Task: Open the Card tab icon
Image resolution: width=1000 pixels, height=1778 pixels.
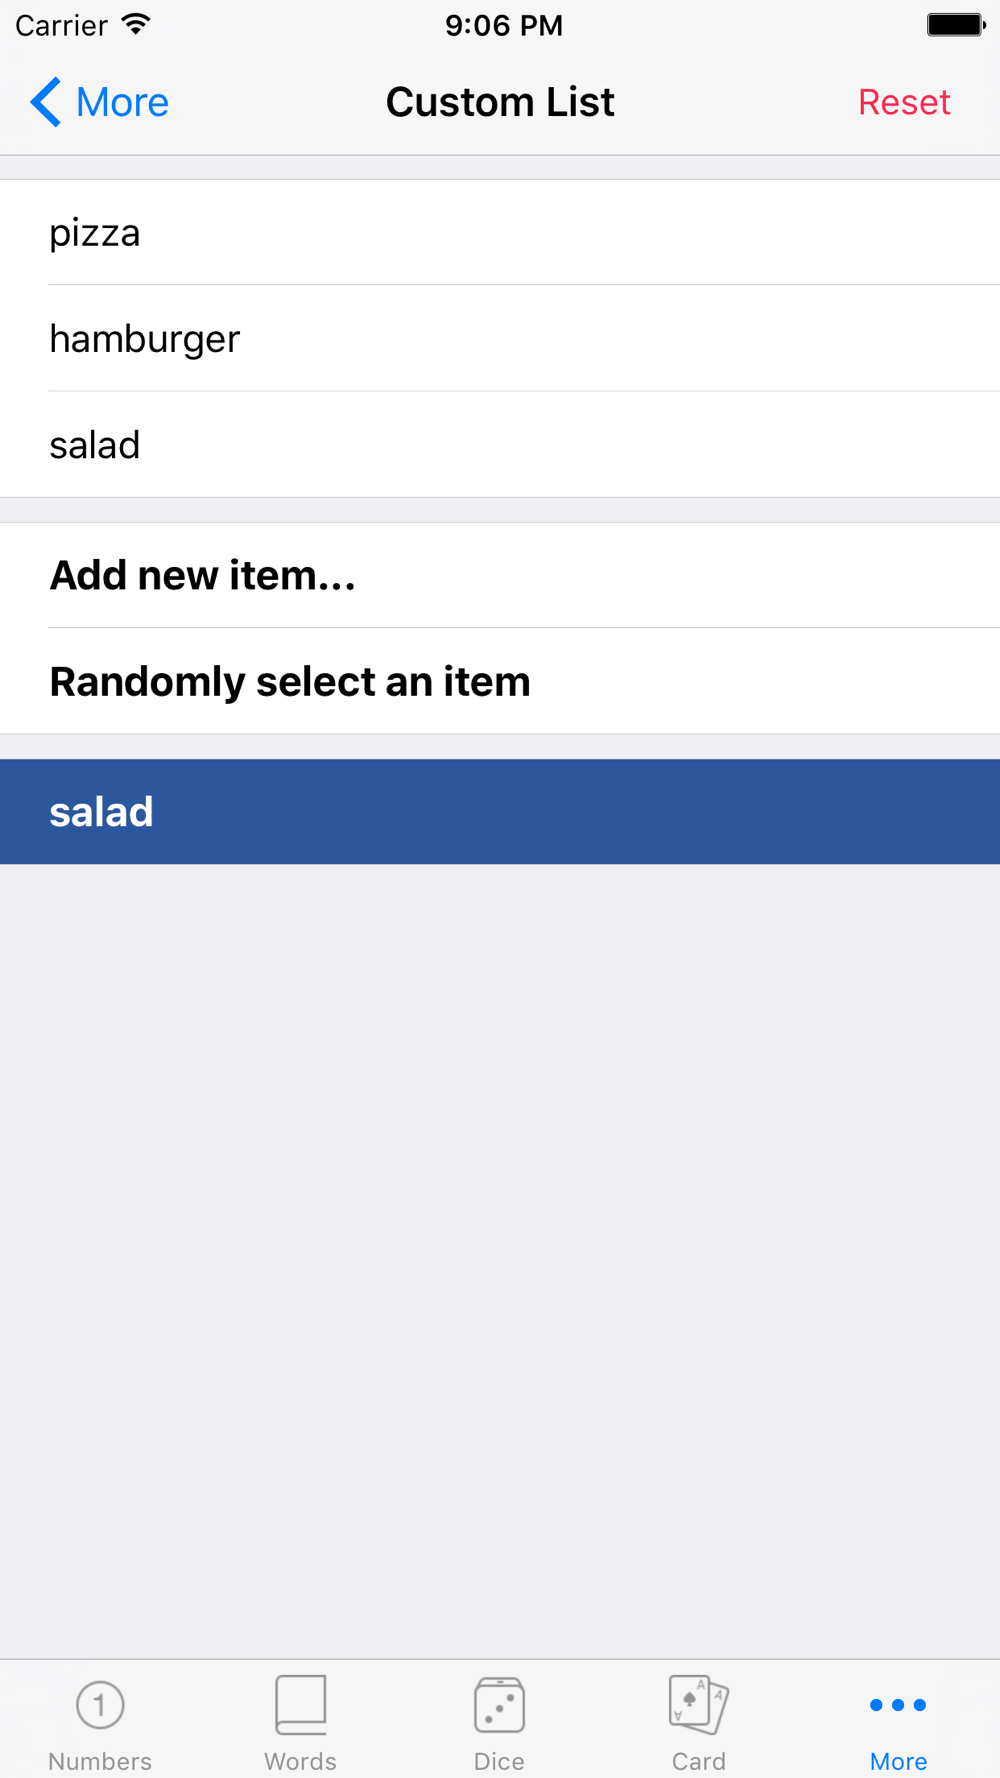Action: [x=698, y=1704]
